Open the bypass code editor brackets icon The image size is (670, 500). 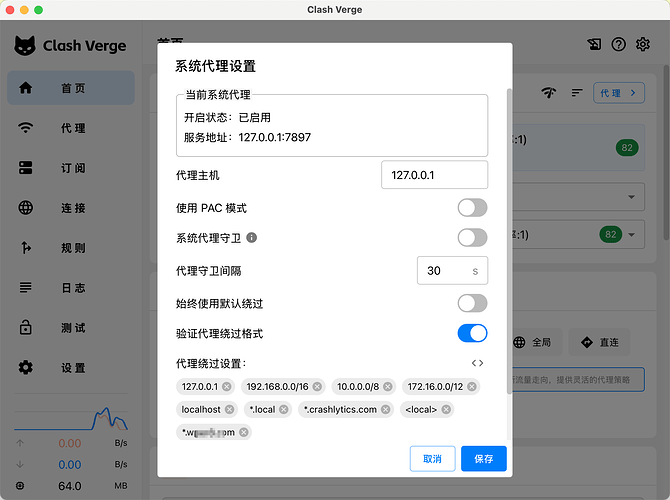(477, 363)
